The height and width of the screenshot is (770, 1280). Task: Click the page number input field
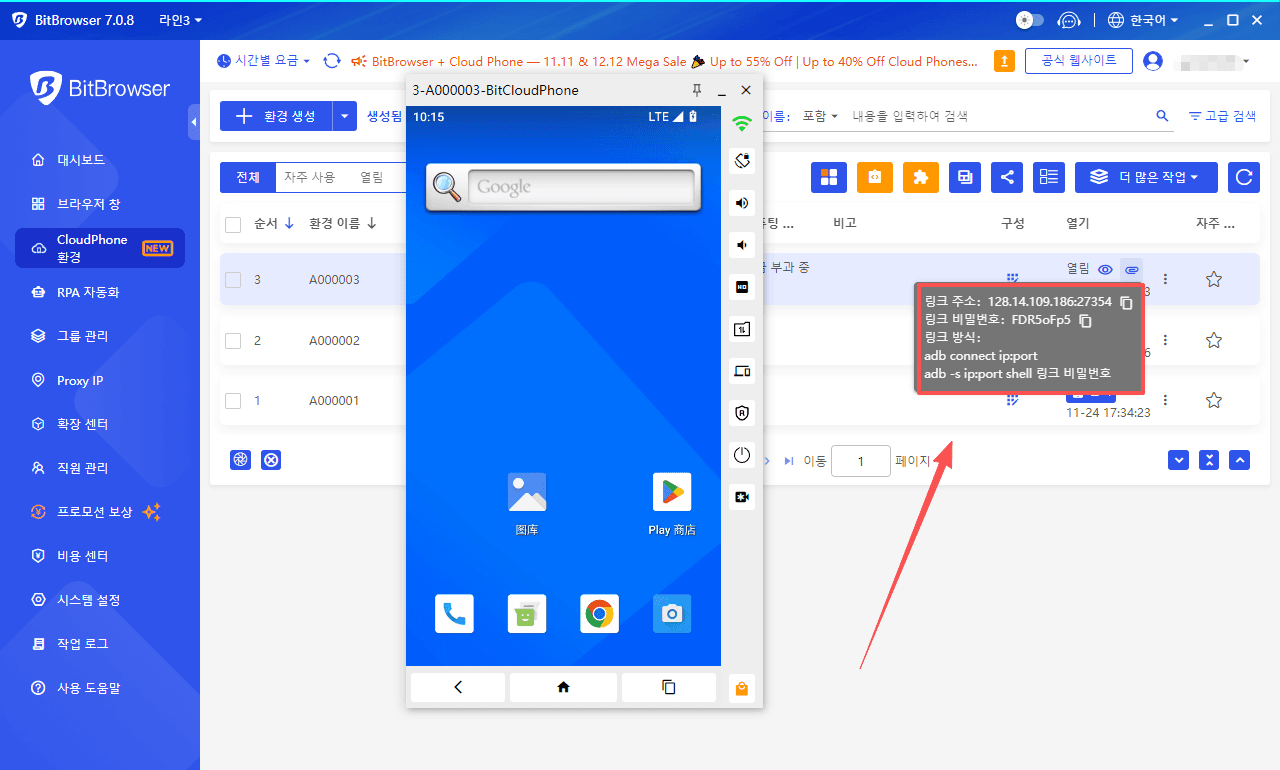(x=860, y=461)
